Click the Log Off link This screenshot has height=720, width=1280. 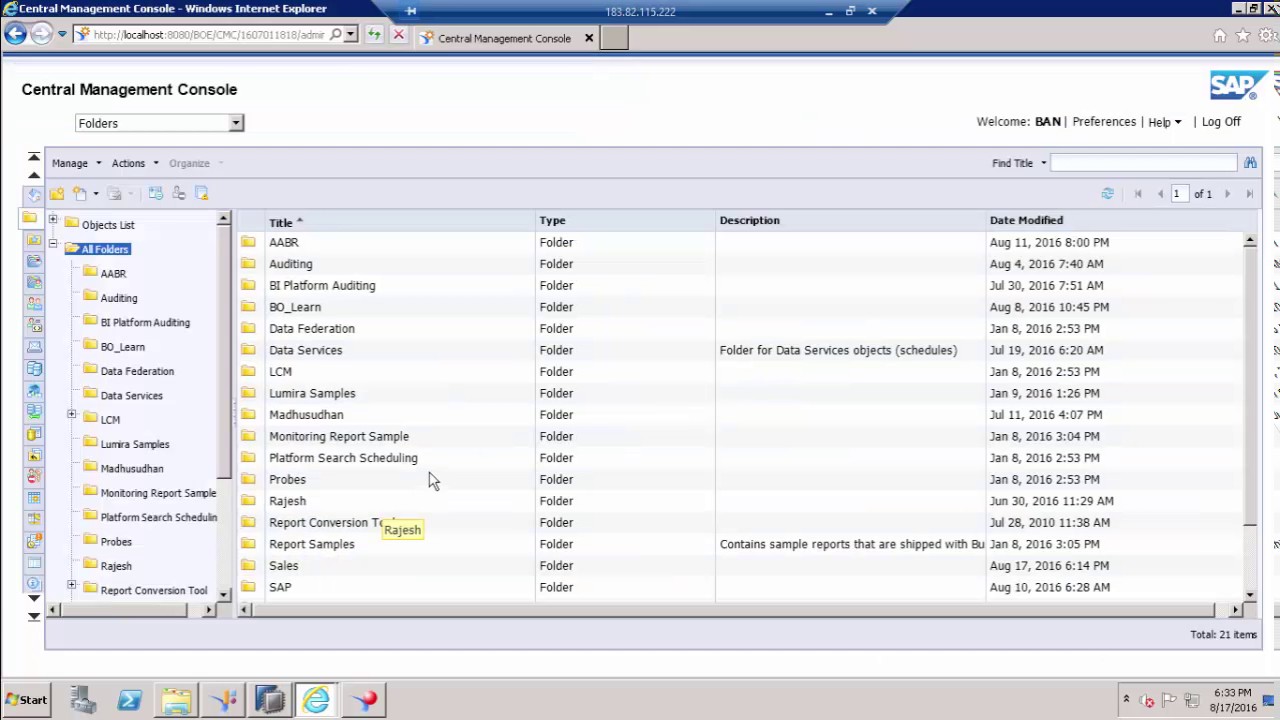coord(1221,122)
